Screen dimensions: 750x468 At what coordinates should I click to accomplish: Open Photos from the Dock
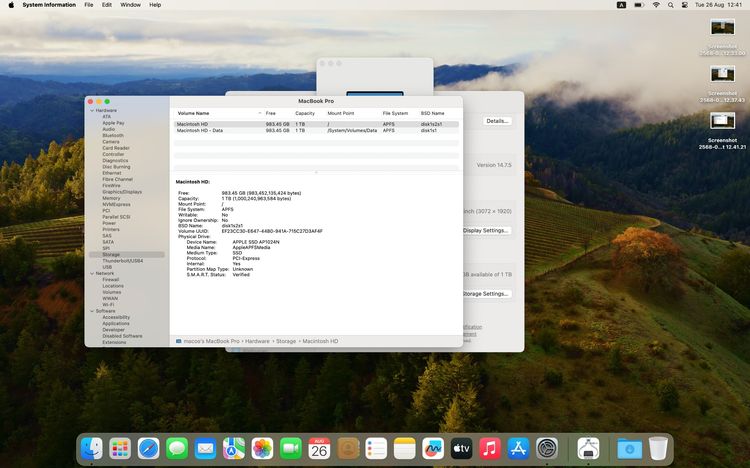262,449
